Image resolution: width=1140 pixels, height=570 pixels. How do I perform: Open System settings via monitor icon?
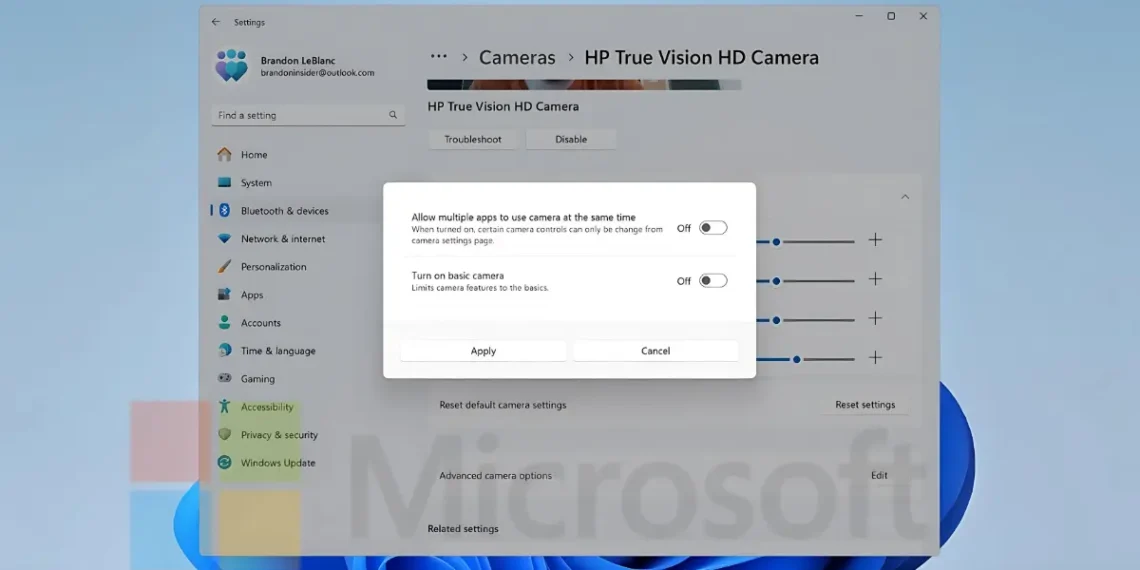point(224,183)
